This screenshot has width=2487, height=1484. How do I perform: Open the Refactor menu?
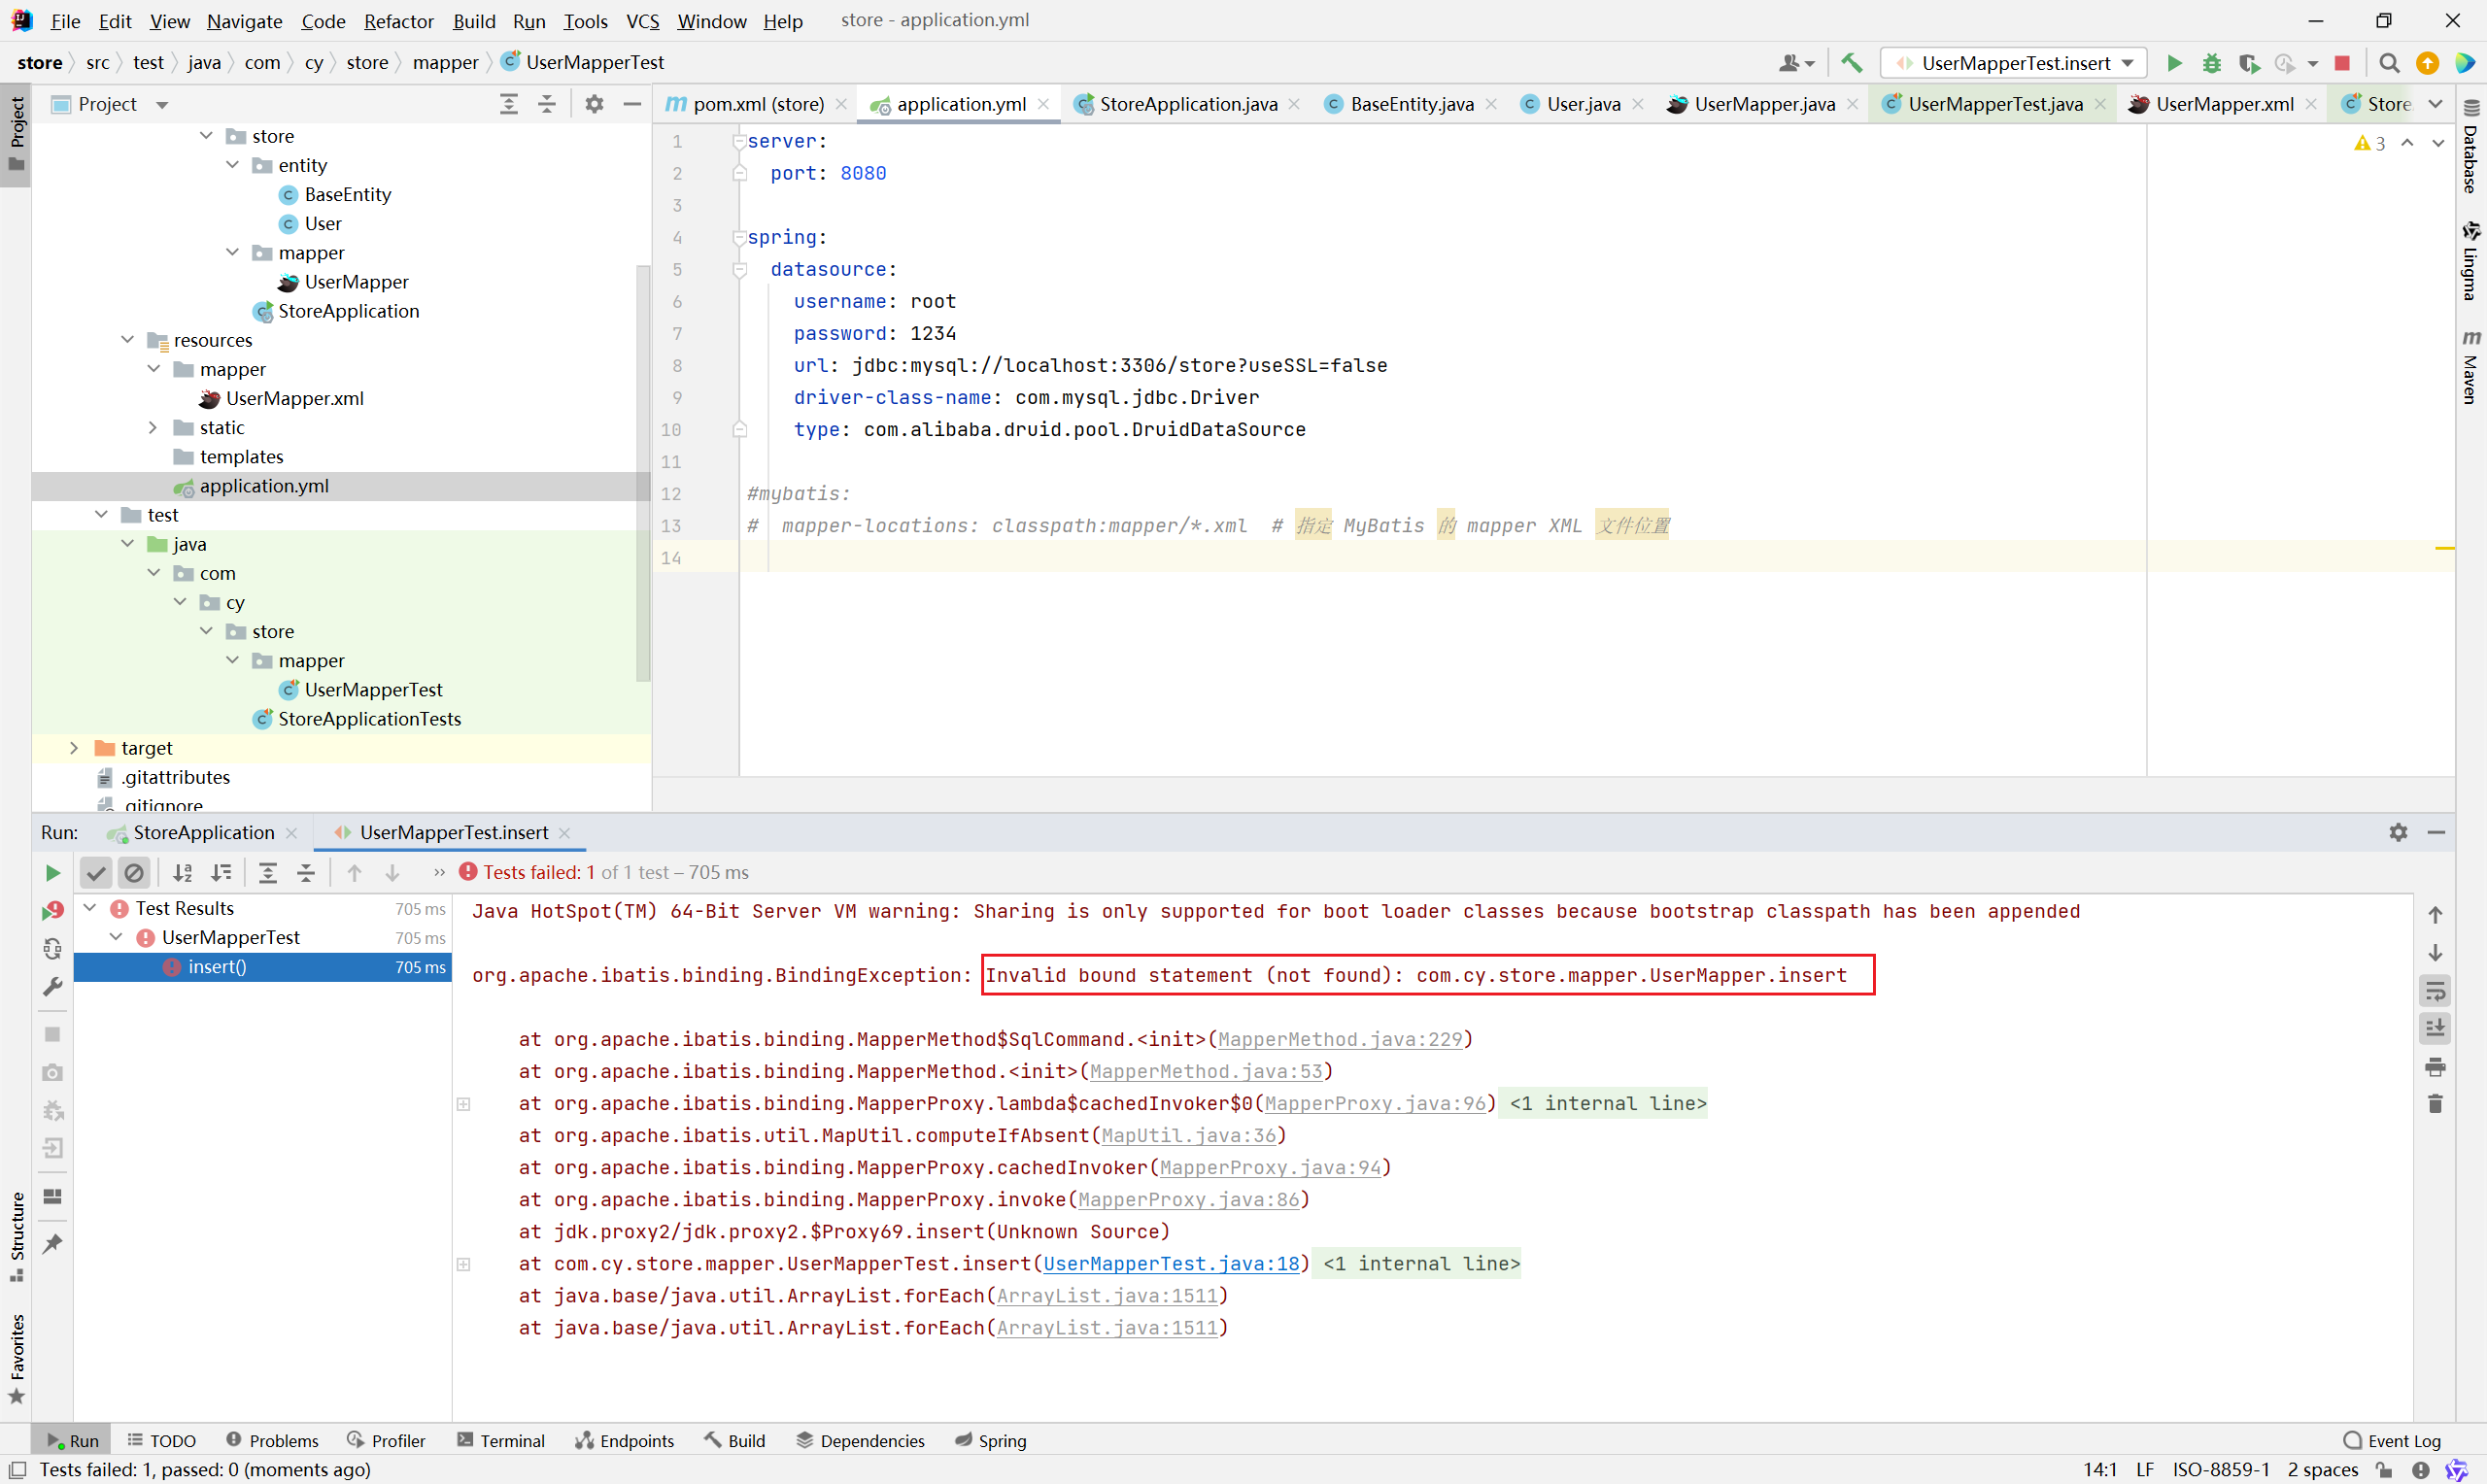click(x=398, y=21)
